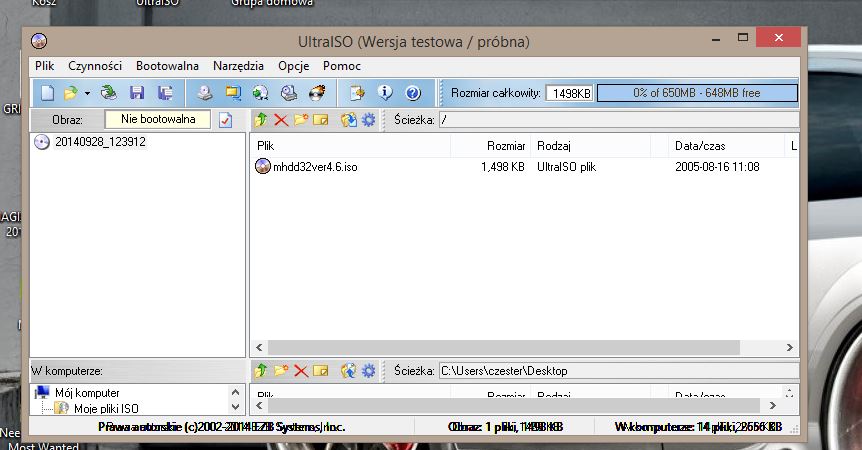Click the UltraISO plik type cell

(566, 167)
